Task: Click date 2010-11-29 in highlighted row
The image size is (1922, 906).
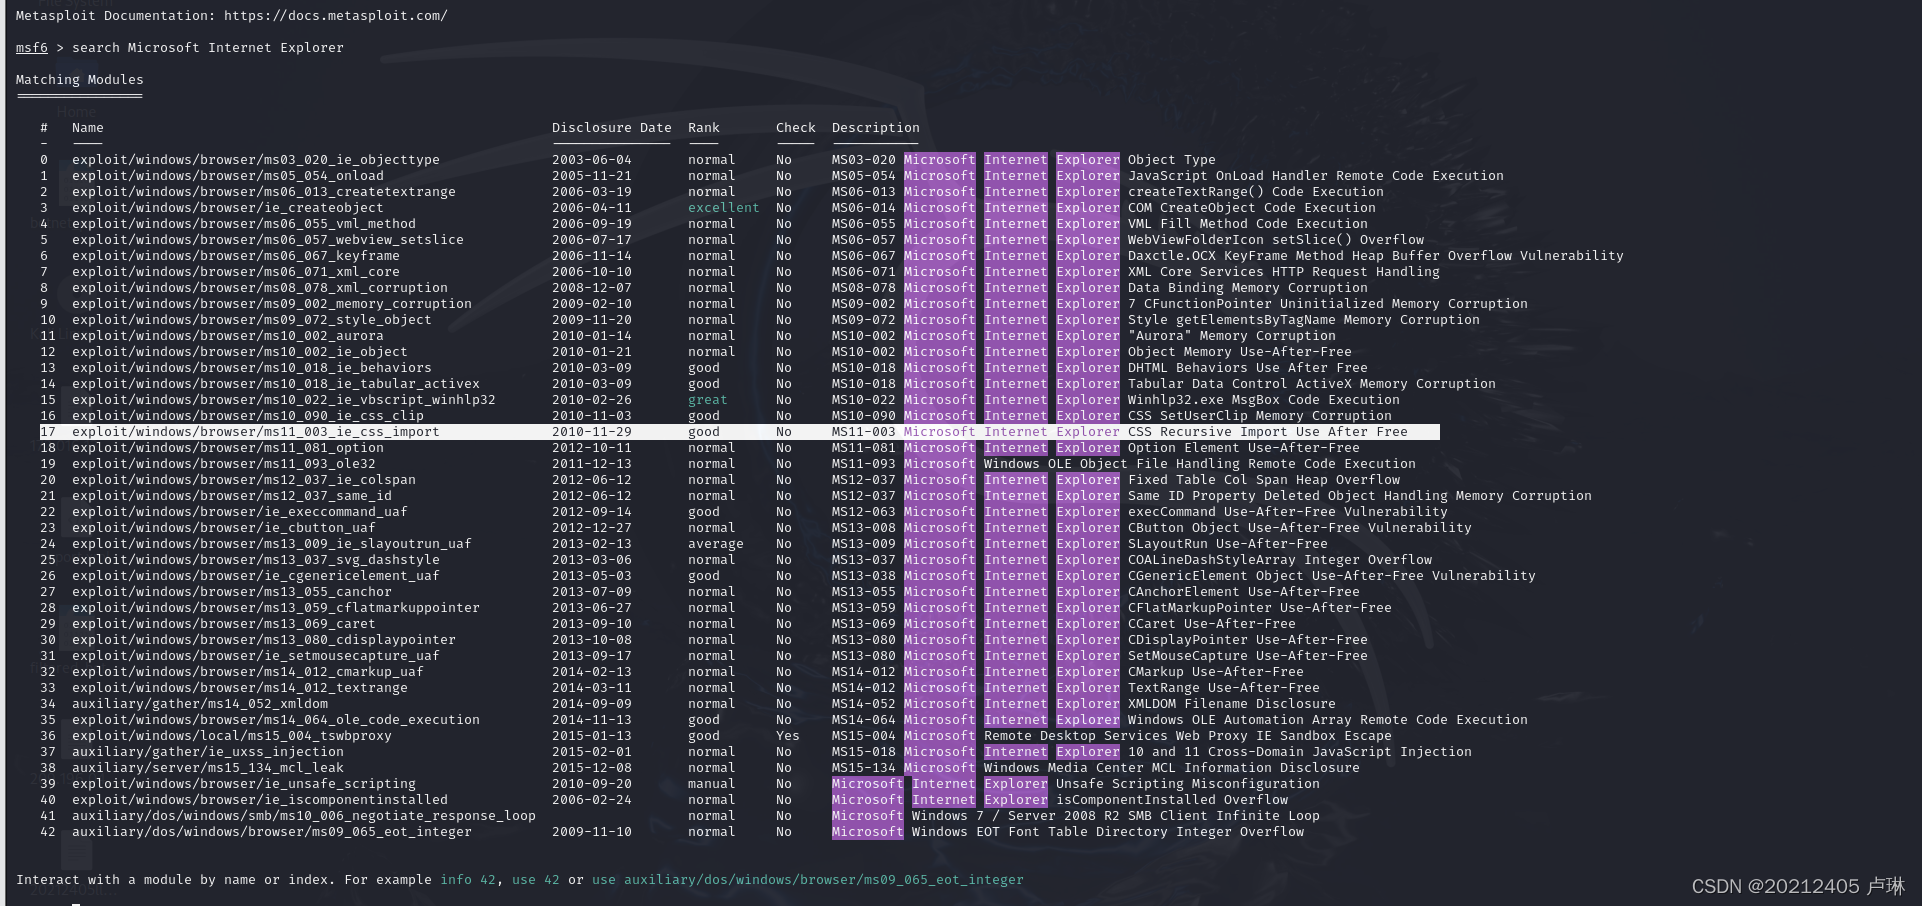Action: [x=592, y=432]
